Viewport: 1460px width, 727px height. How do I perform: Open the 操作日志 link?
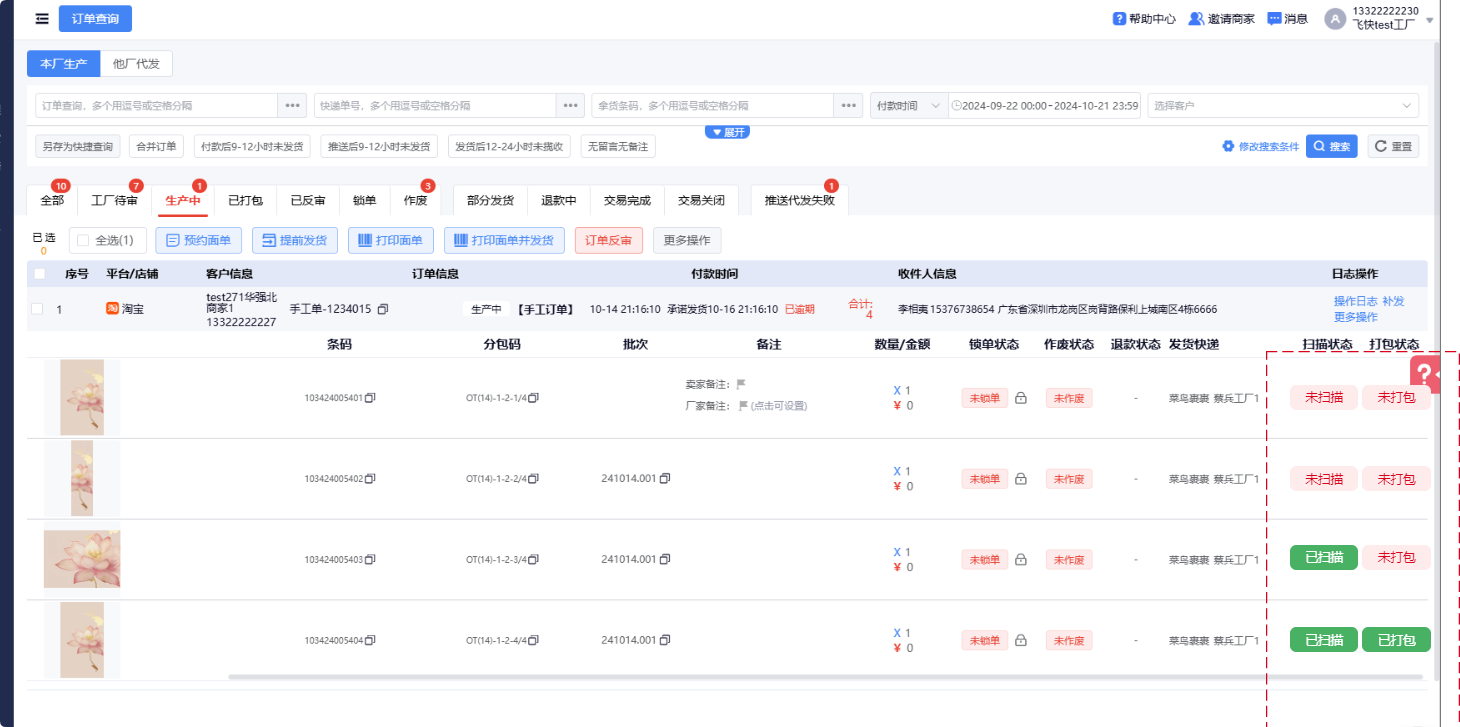pyautogui.click(x=1355, y=301)
